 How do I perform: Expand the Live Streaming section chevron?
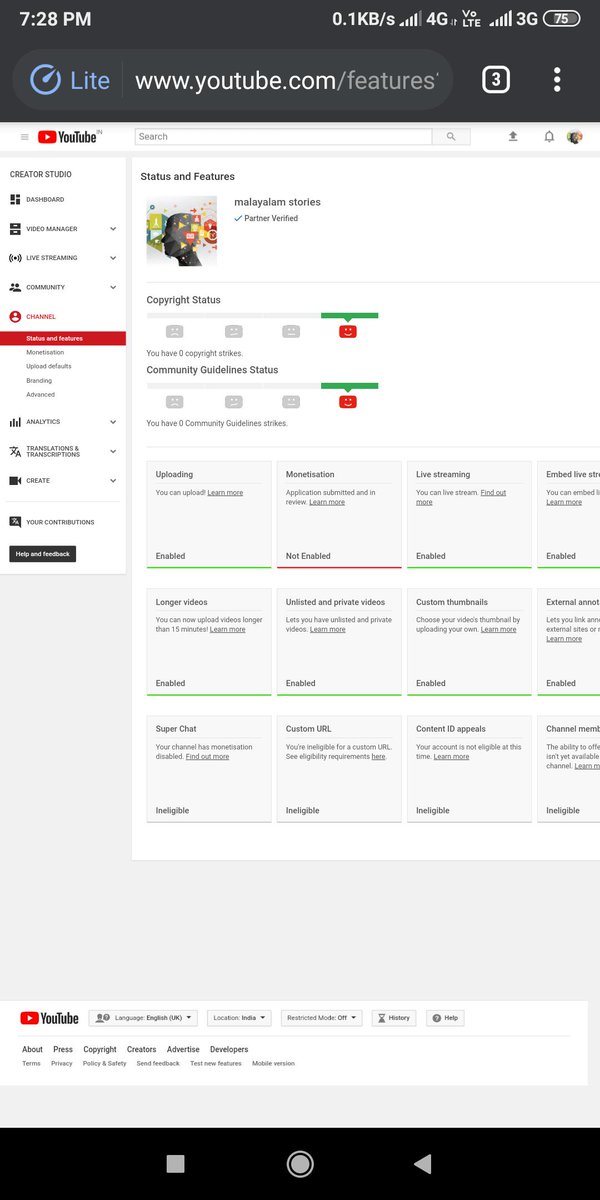coord(113,258)
